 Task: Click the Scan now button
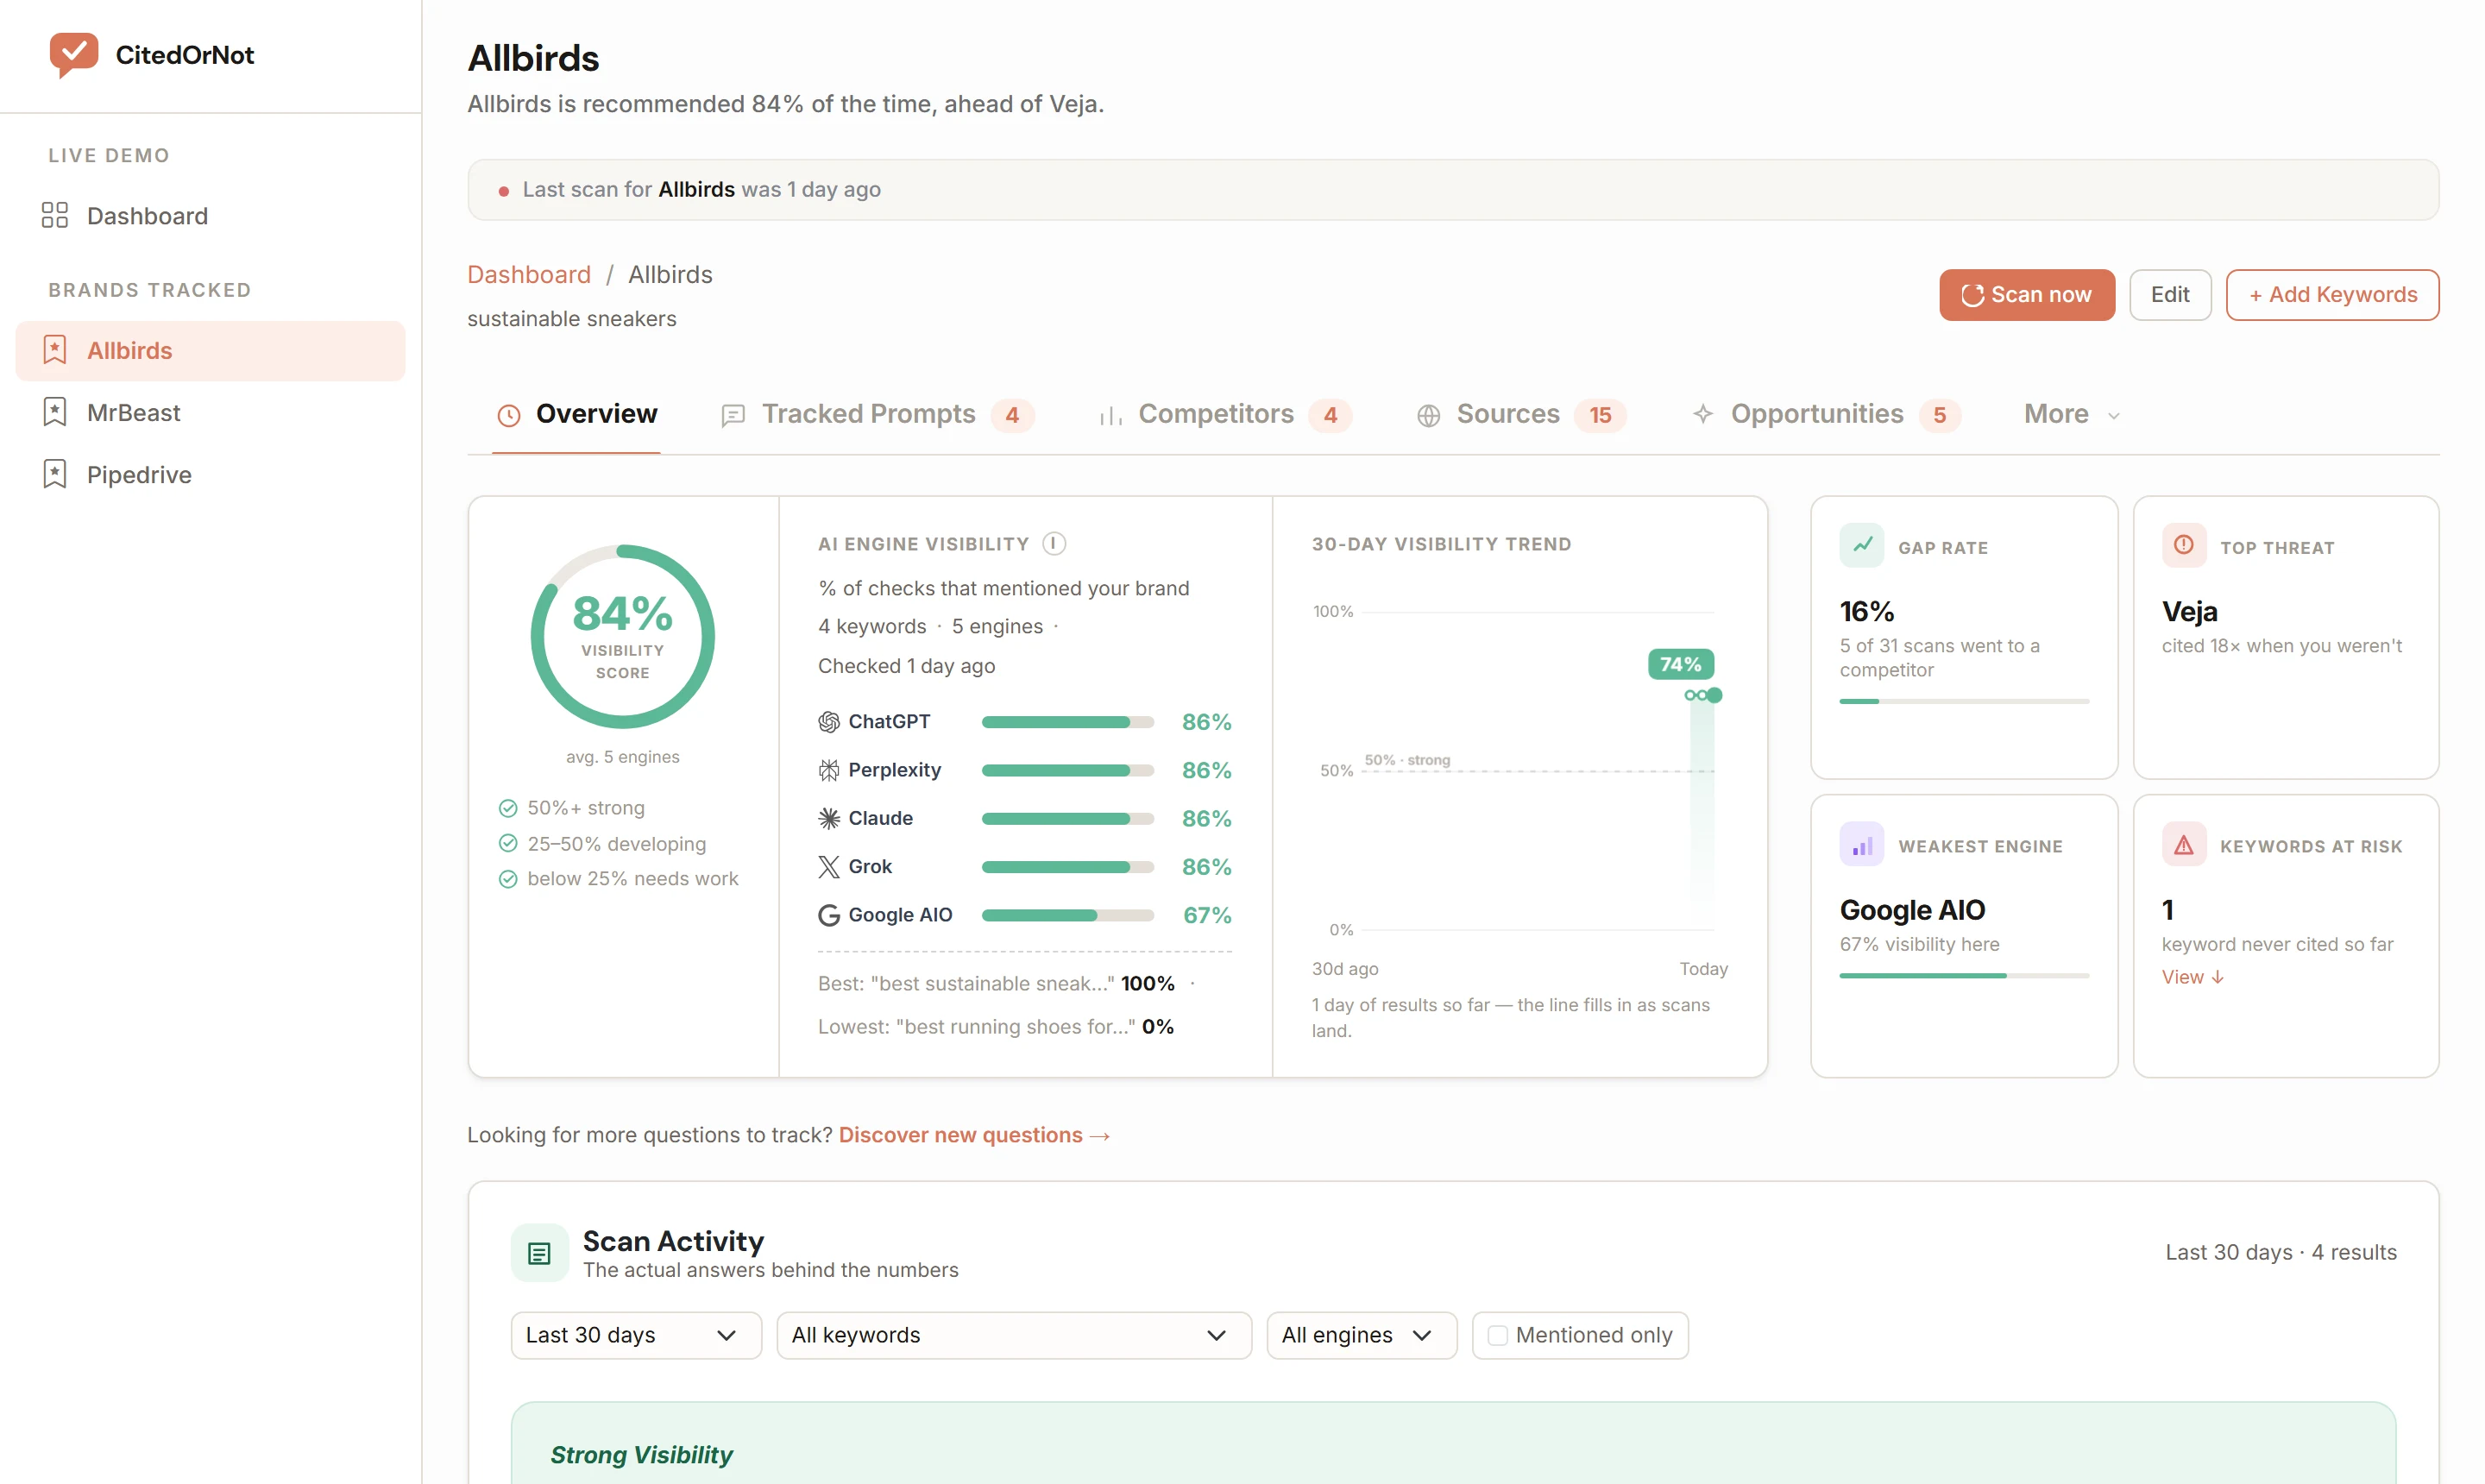2027,295
